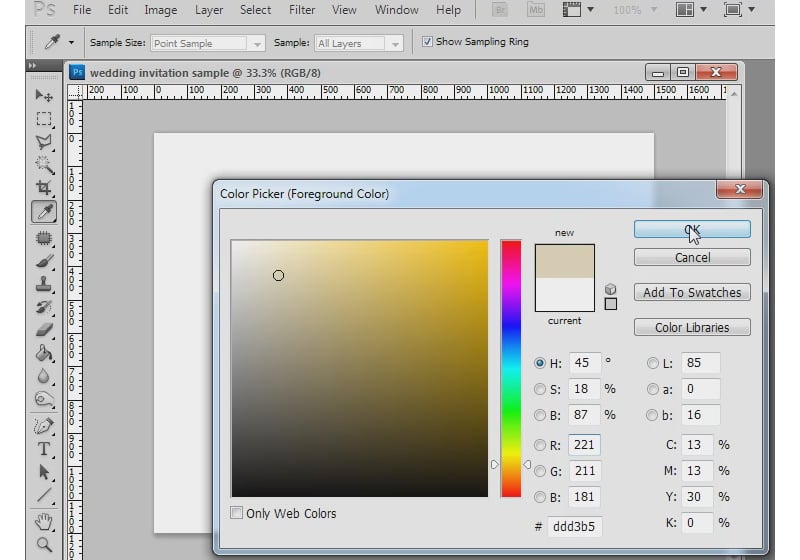Viewport: 800px width, 560px height.
Task: Open the tool preset picker arrow
Action: pos(71,42)
